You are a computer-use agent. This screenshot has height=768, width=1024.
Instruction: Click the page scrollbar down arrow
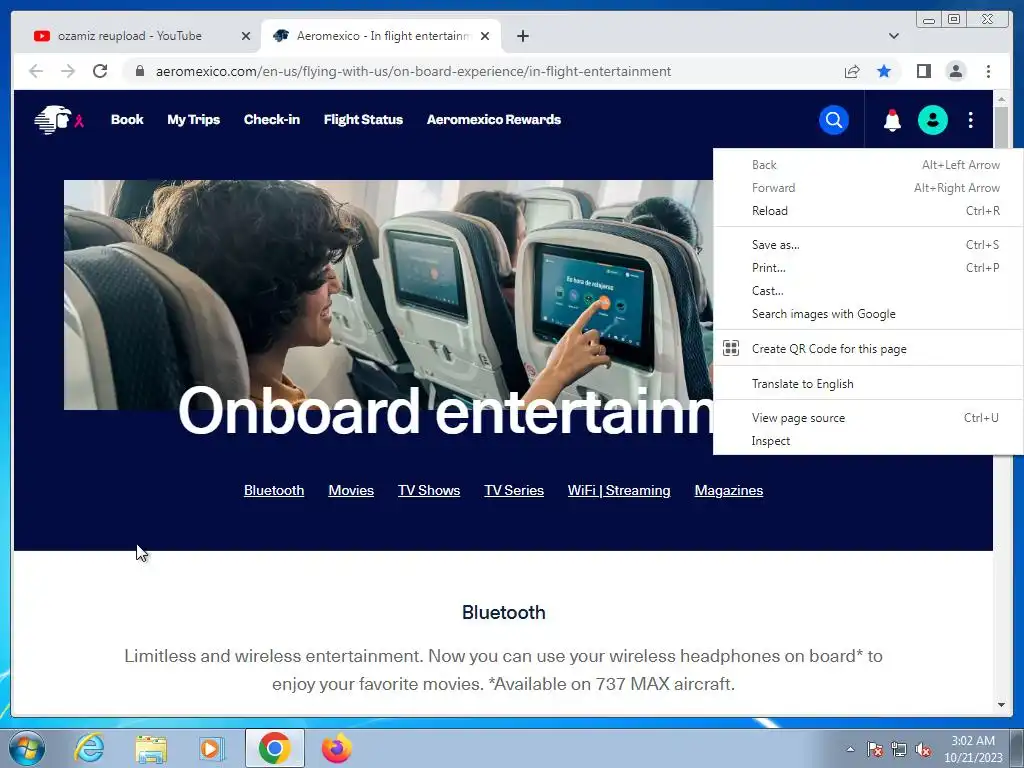coord(1001,705)
